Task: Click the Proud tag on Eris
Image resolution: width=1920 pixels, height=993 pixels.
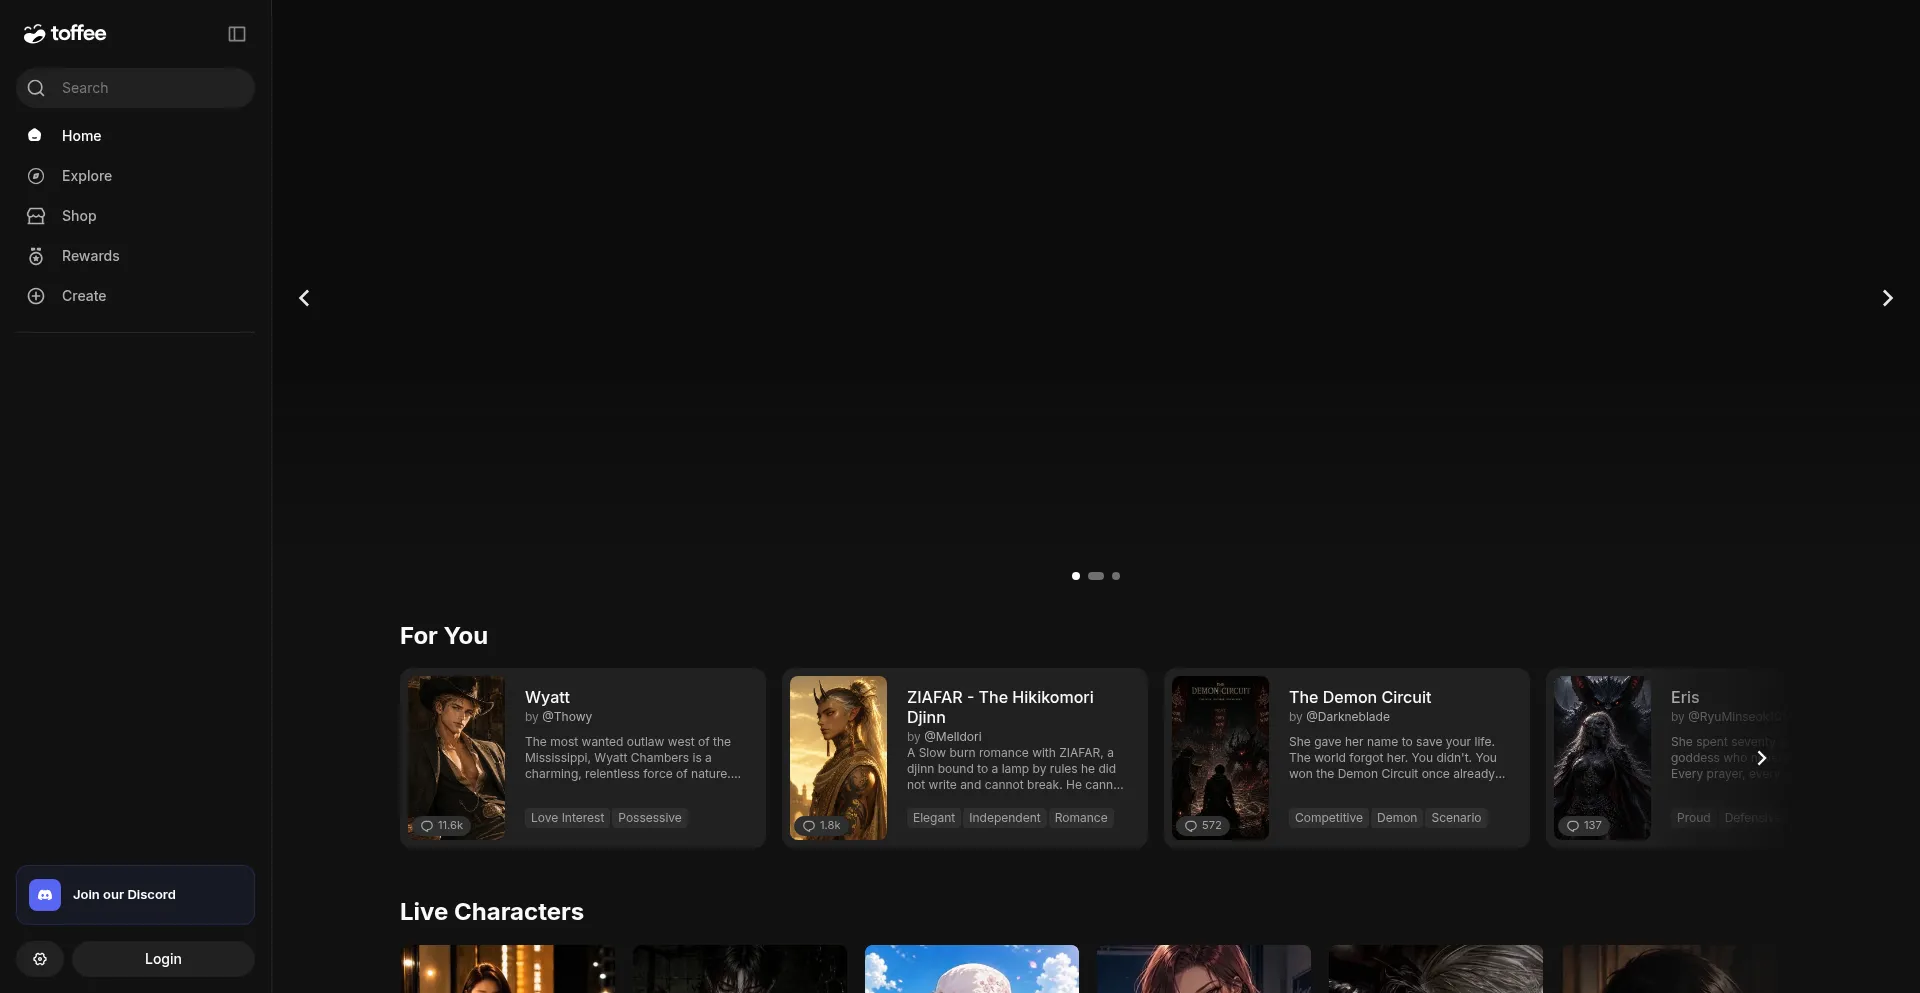Action: [x=1694, y=818]
